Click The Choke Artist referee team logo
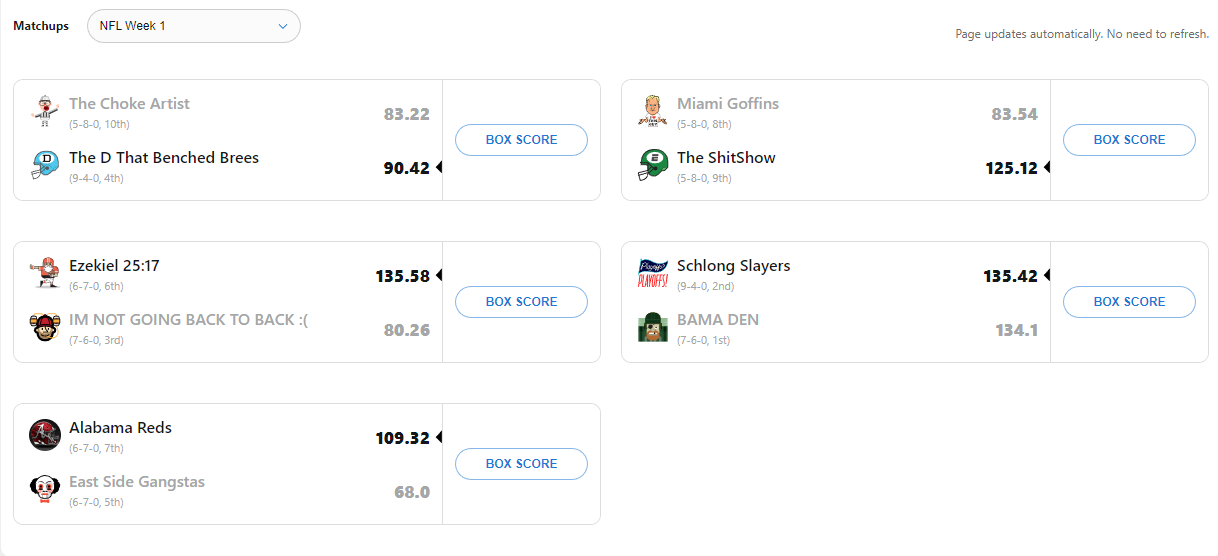Image resolution: width=1218 pixels, height=556 pixels. click(44, 110)
